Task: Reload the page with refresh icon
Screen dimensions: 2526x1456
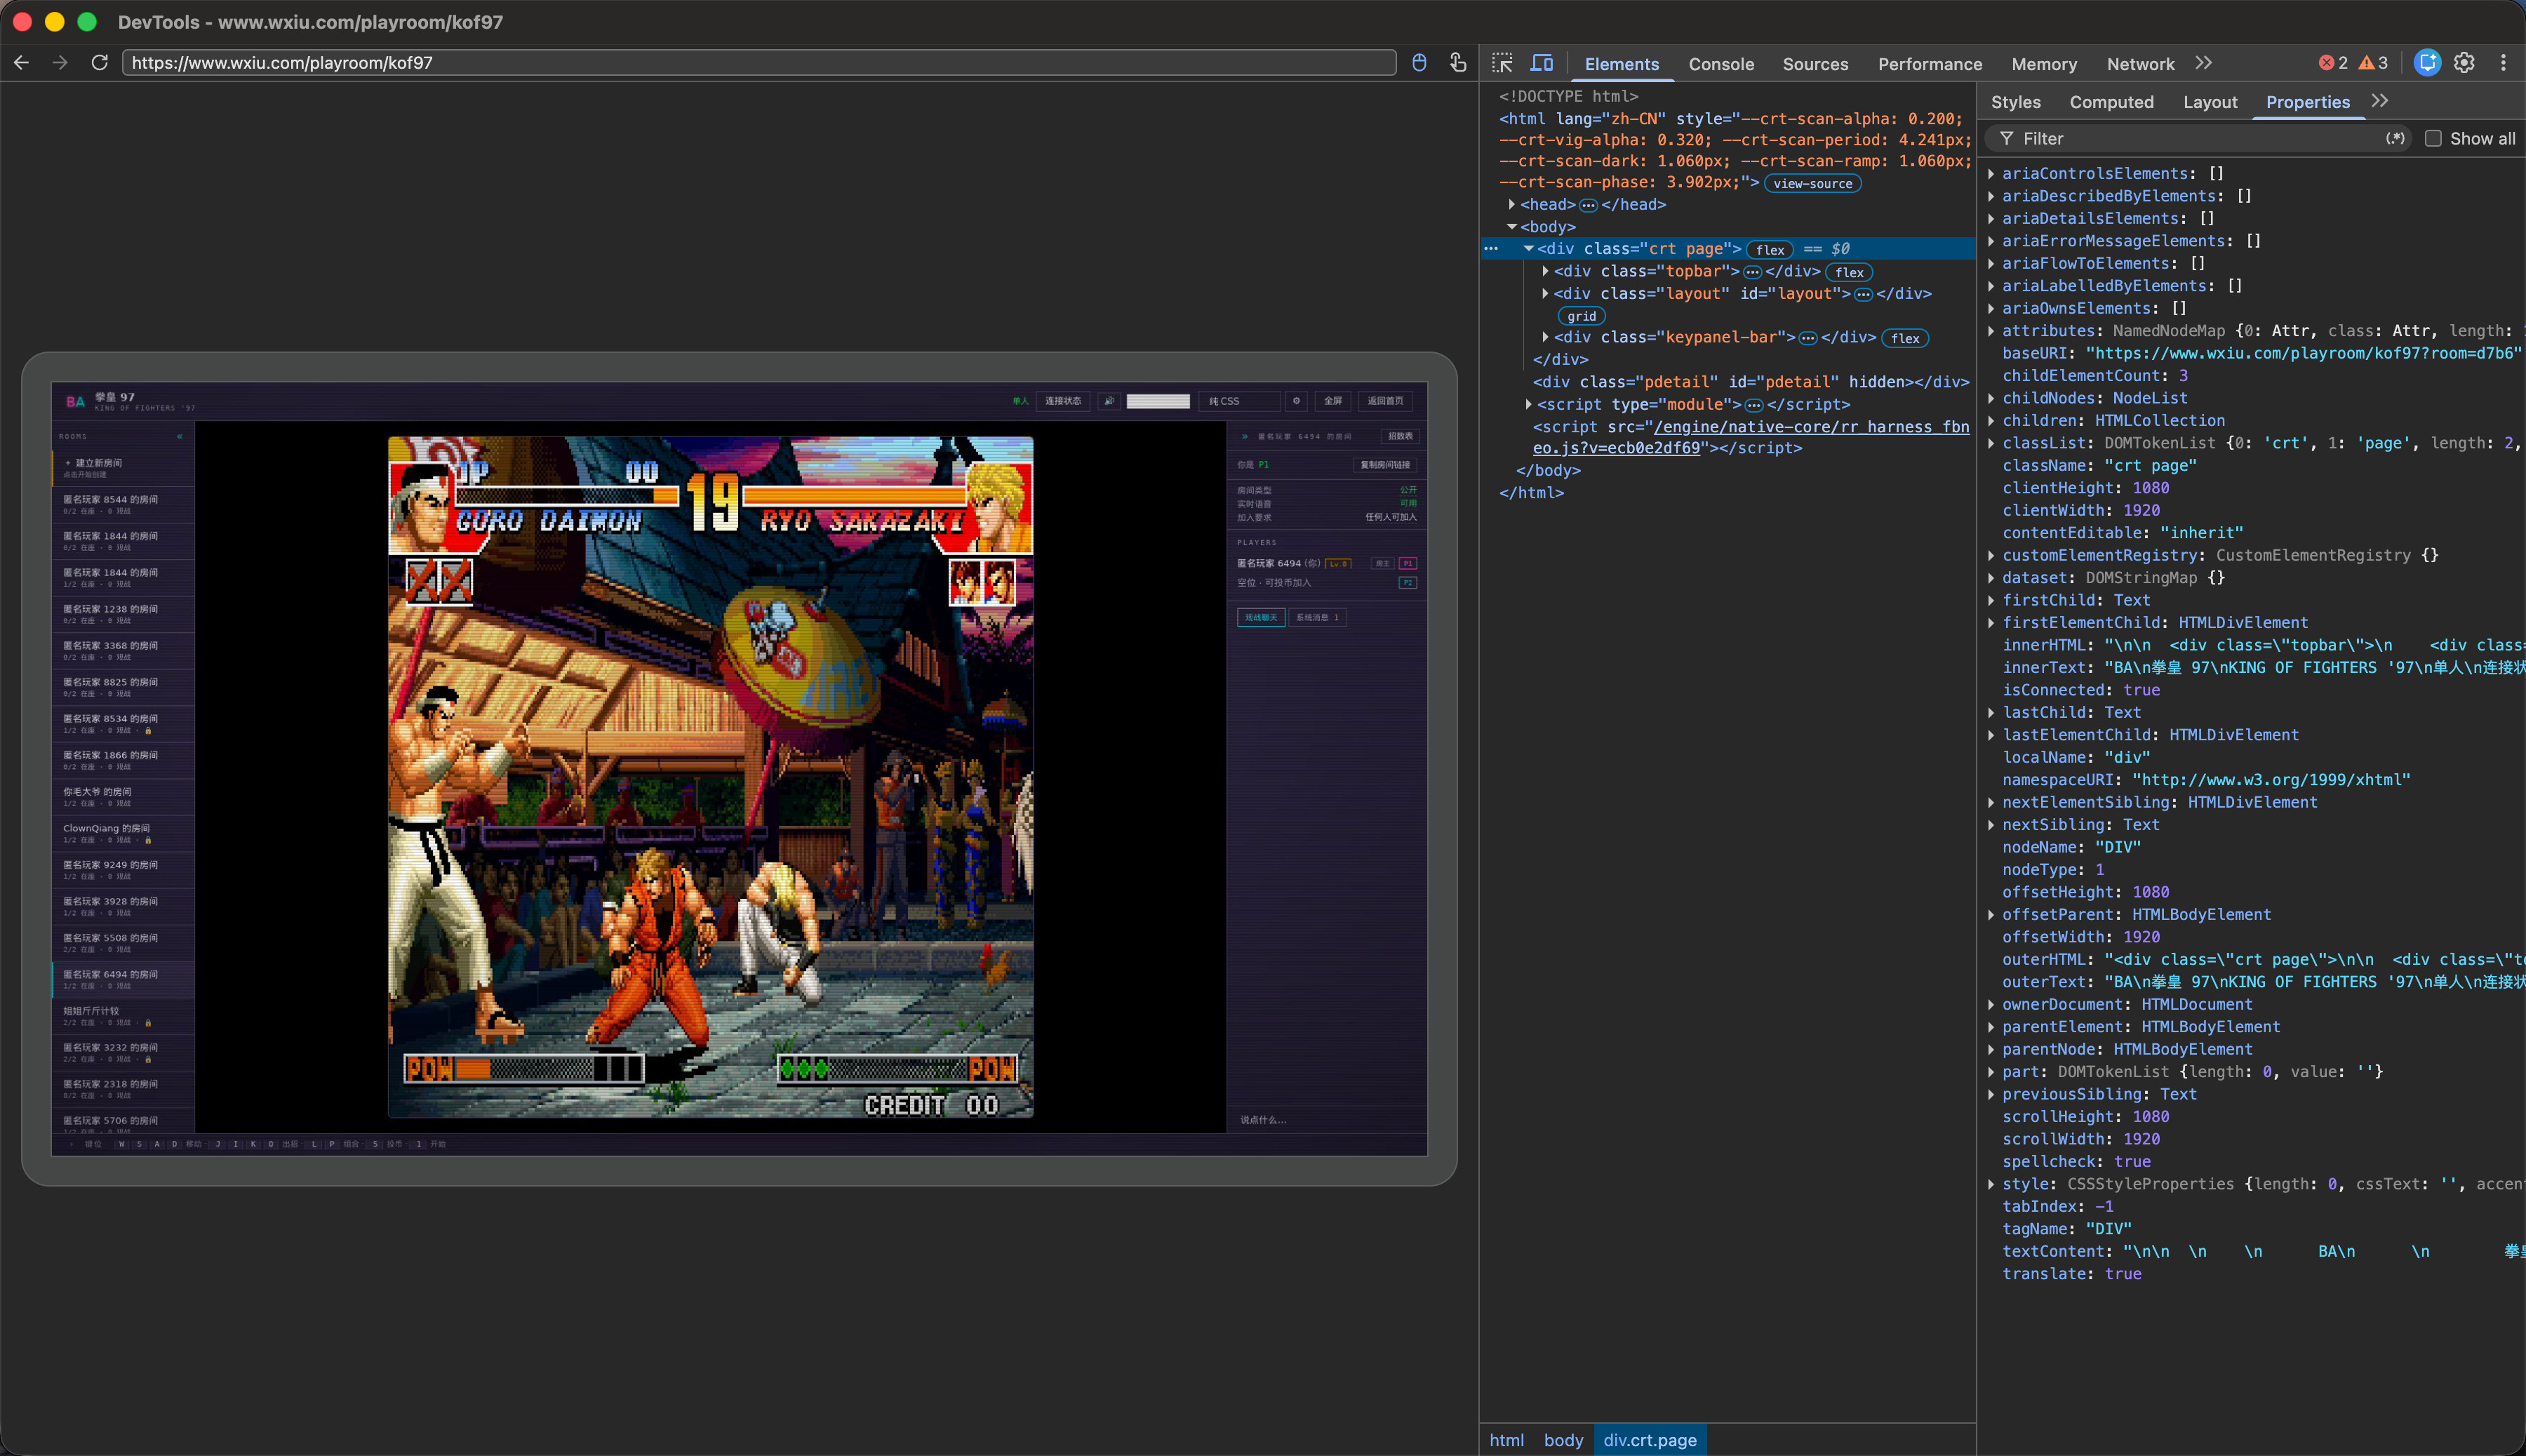Action: point(99,62)
